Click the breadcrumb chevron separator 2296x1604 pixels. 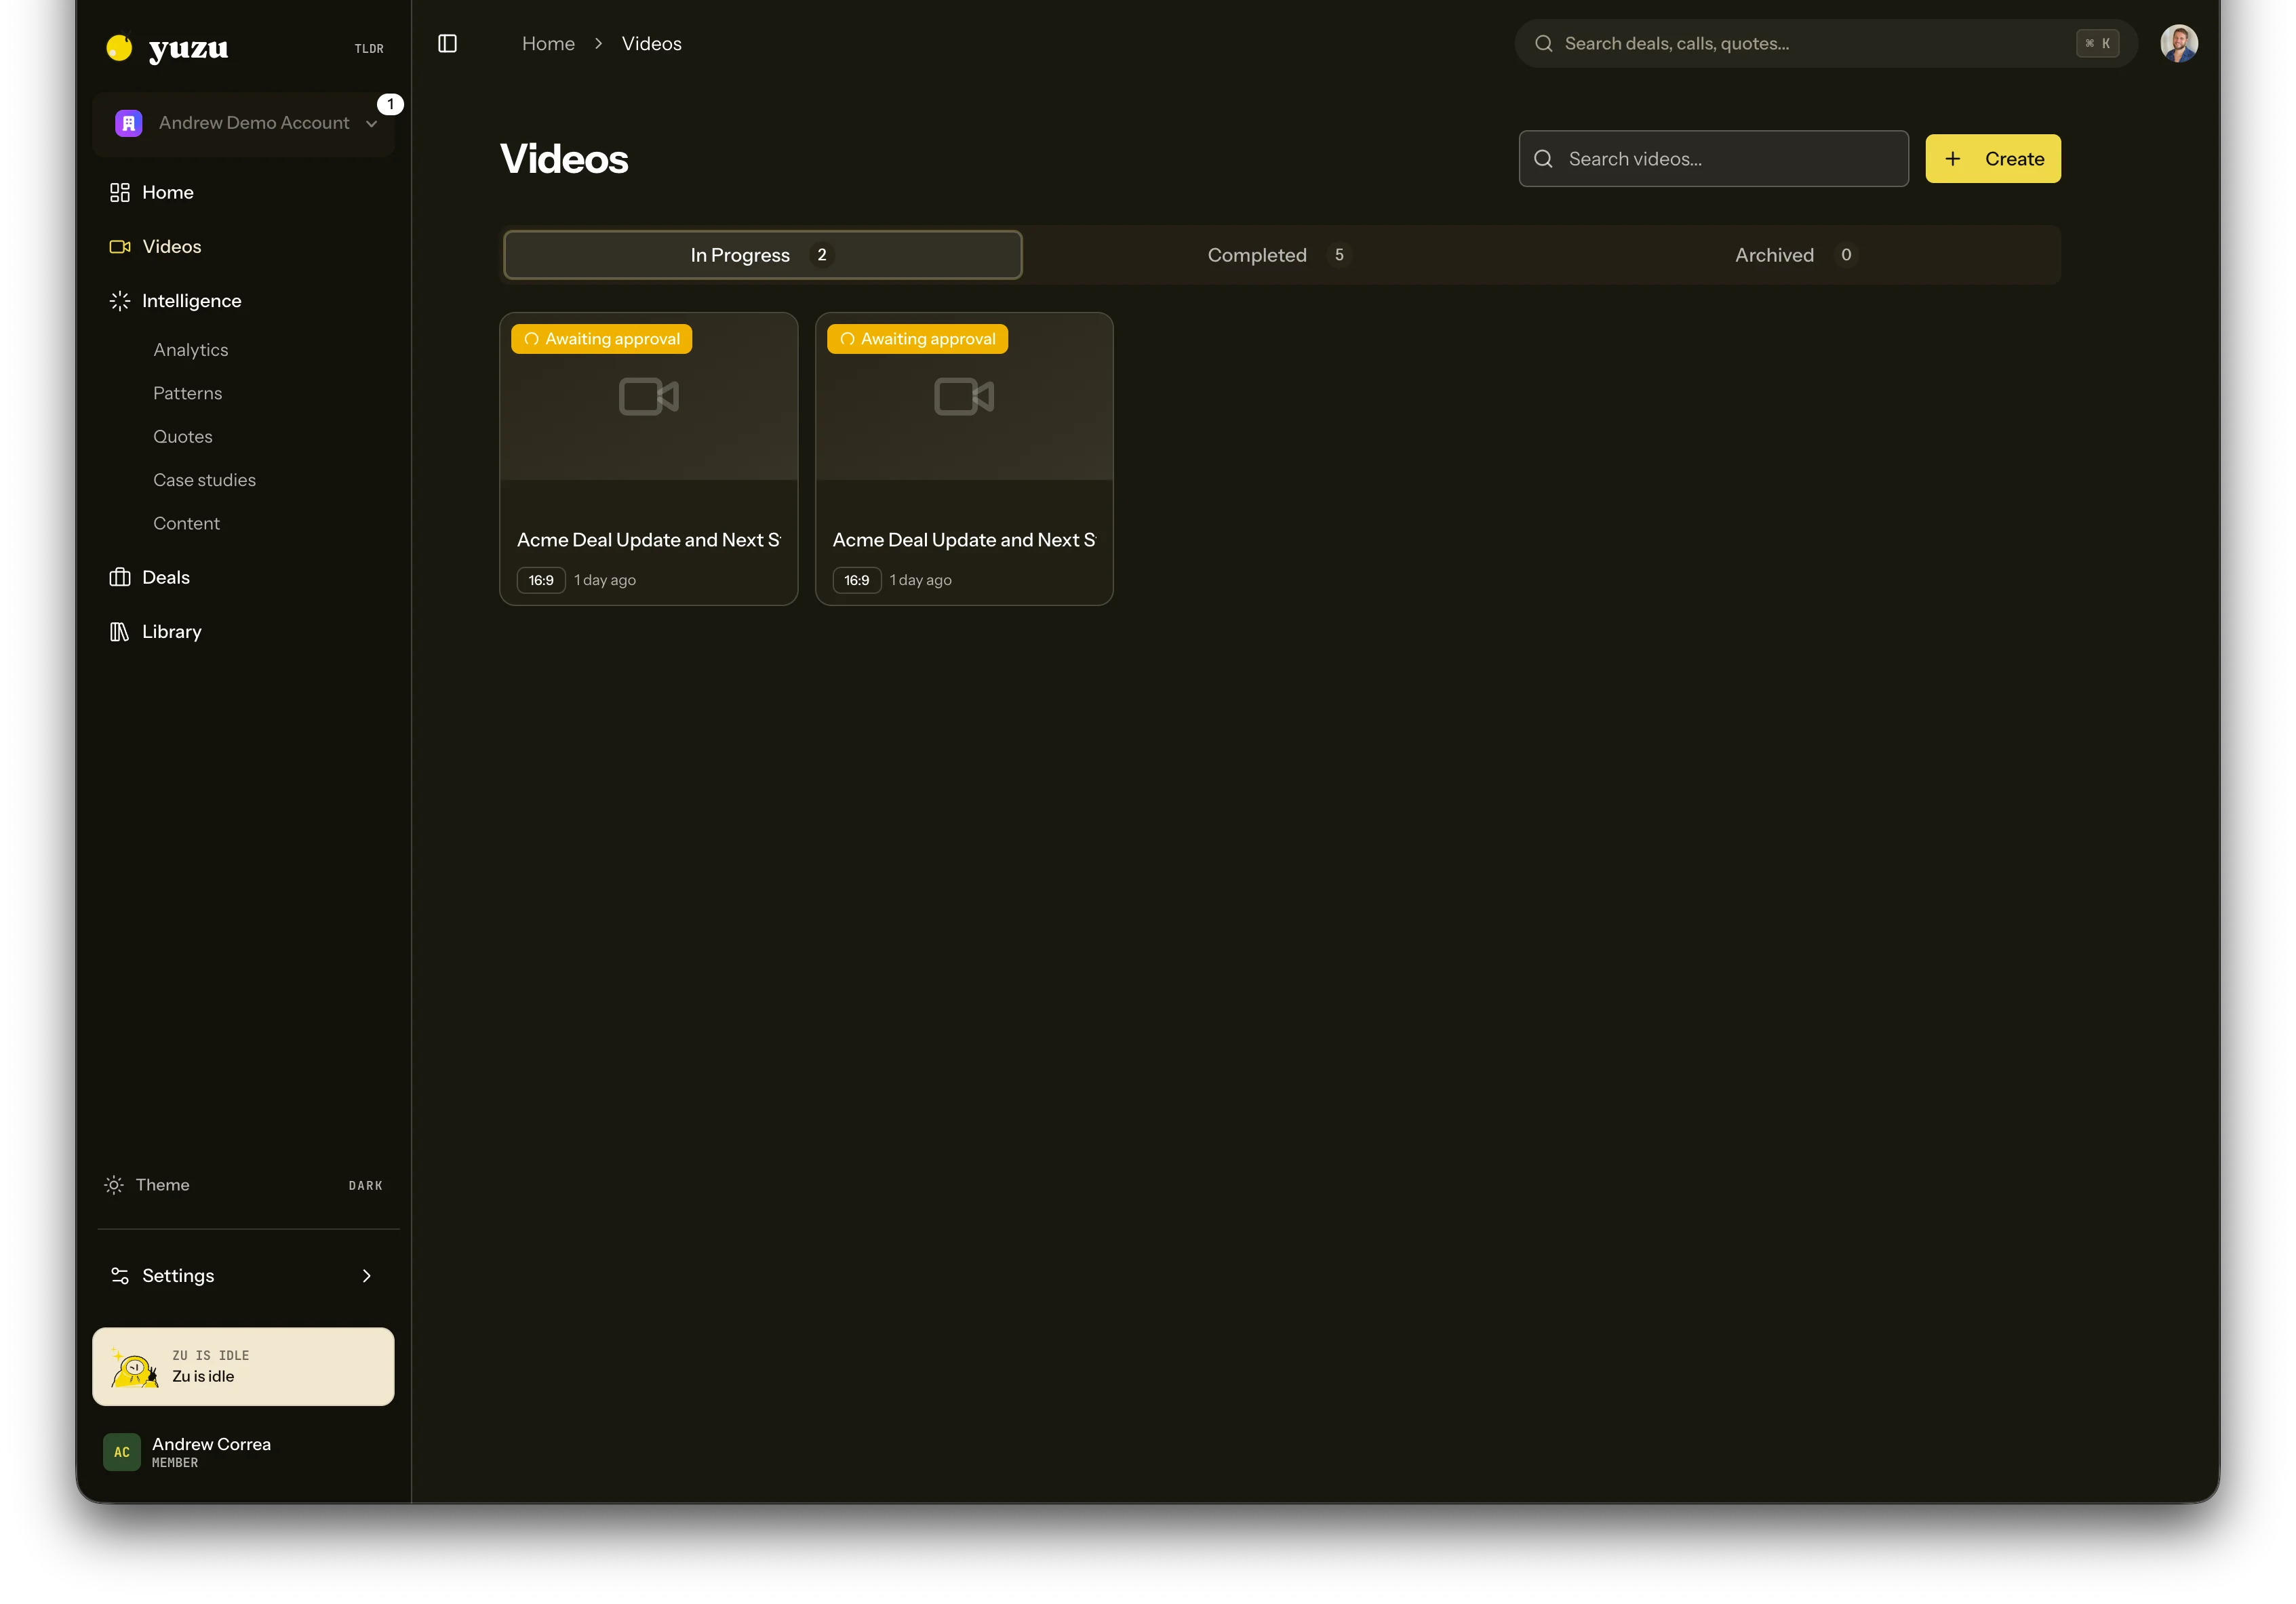[x=598, y=43]
